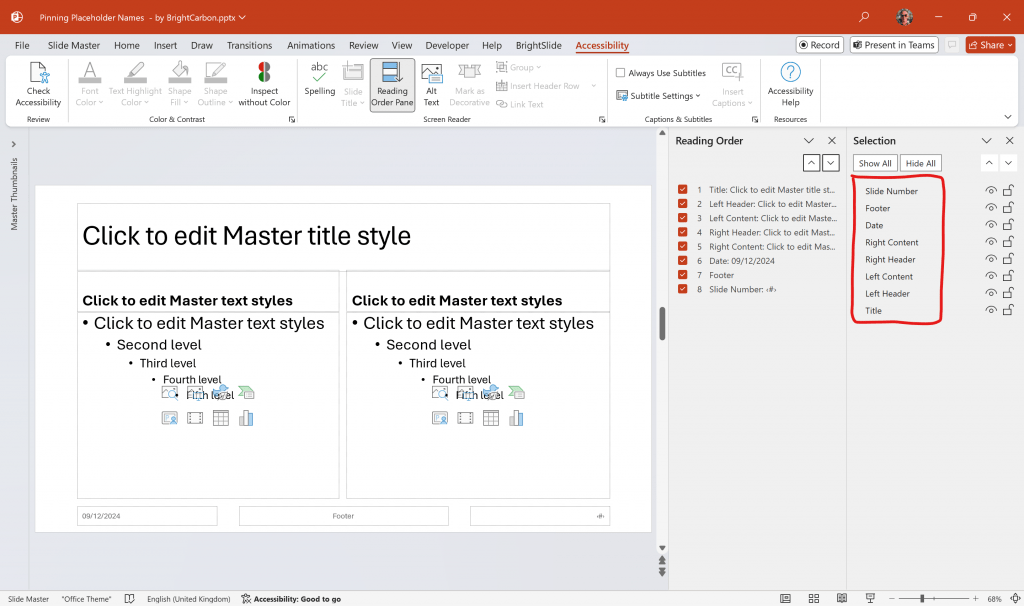The width and height of the screenshot is (1024, 606).
Task: Collapse the Selection pane with its chevron
Action: (986, 140)
